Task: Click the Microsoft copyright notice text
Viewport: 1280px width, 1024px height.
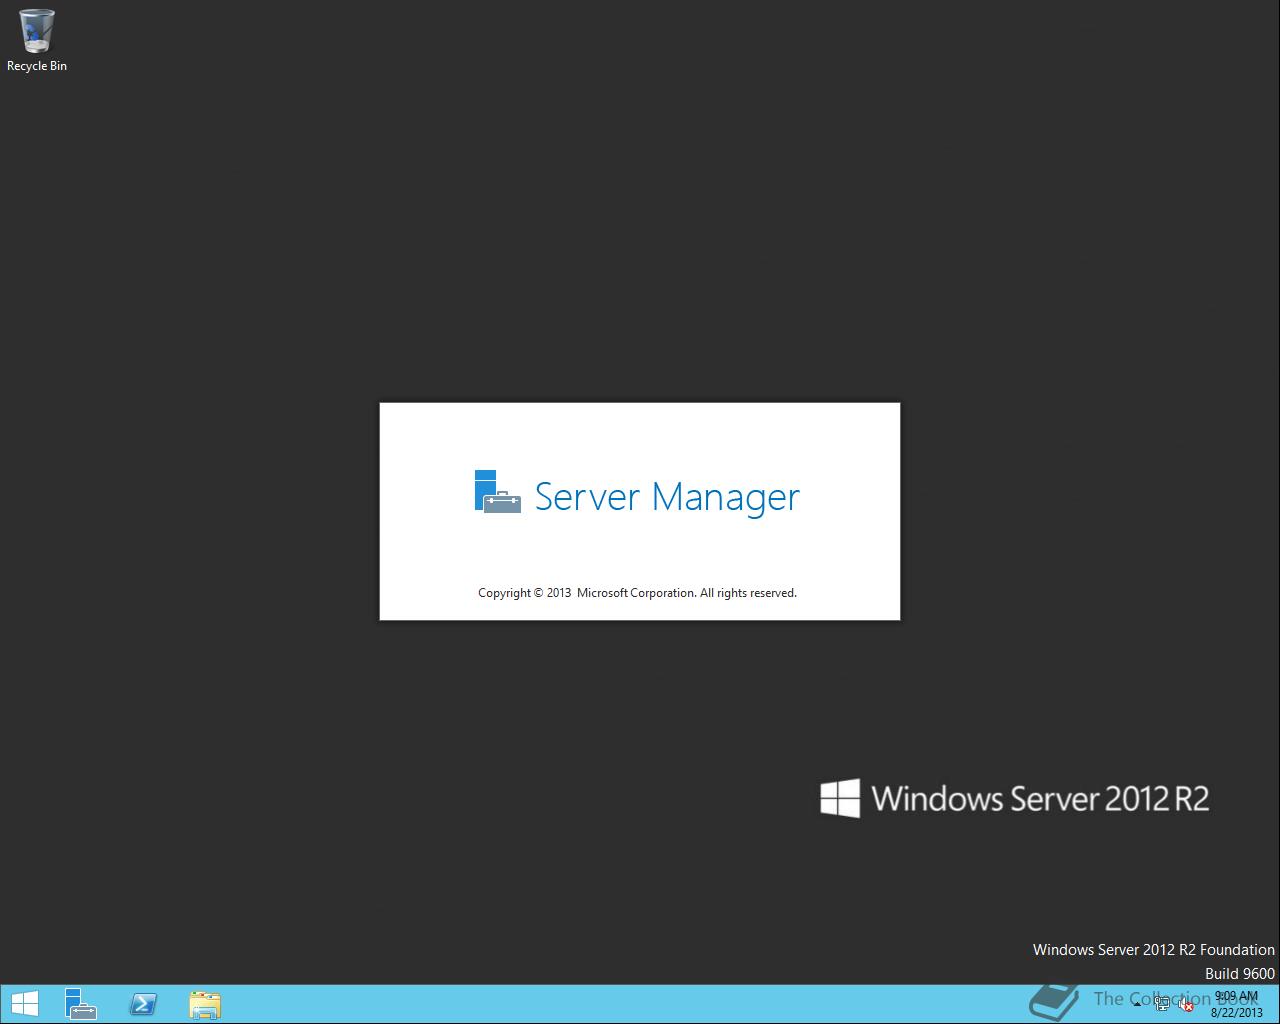Action: pos(638,593)
